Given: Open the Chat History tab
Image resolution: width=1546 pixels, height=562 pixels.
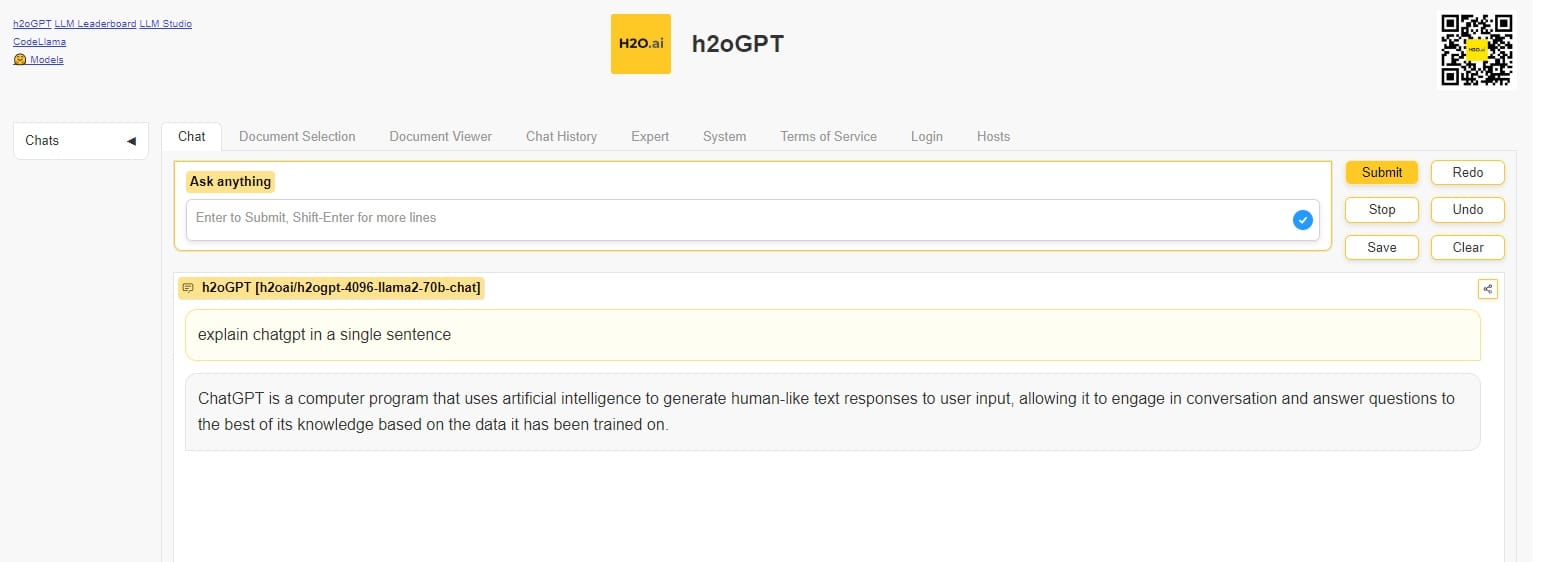Looking at the screenshot, I should point(561,136).
